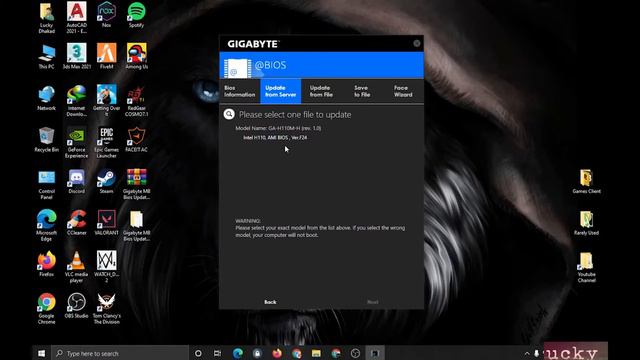The height and width of the screenshot is (360, 640).
Task: Click the @BIOS chip logo icon
Action: tap(238, 68)
